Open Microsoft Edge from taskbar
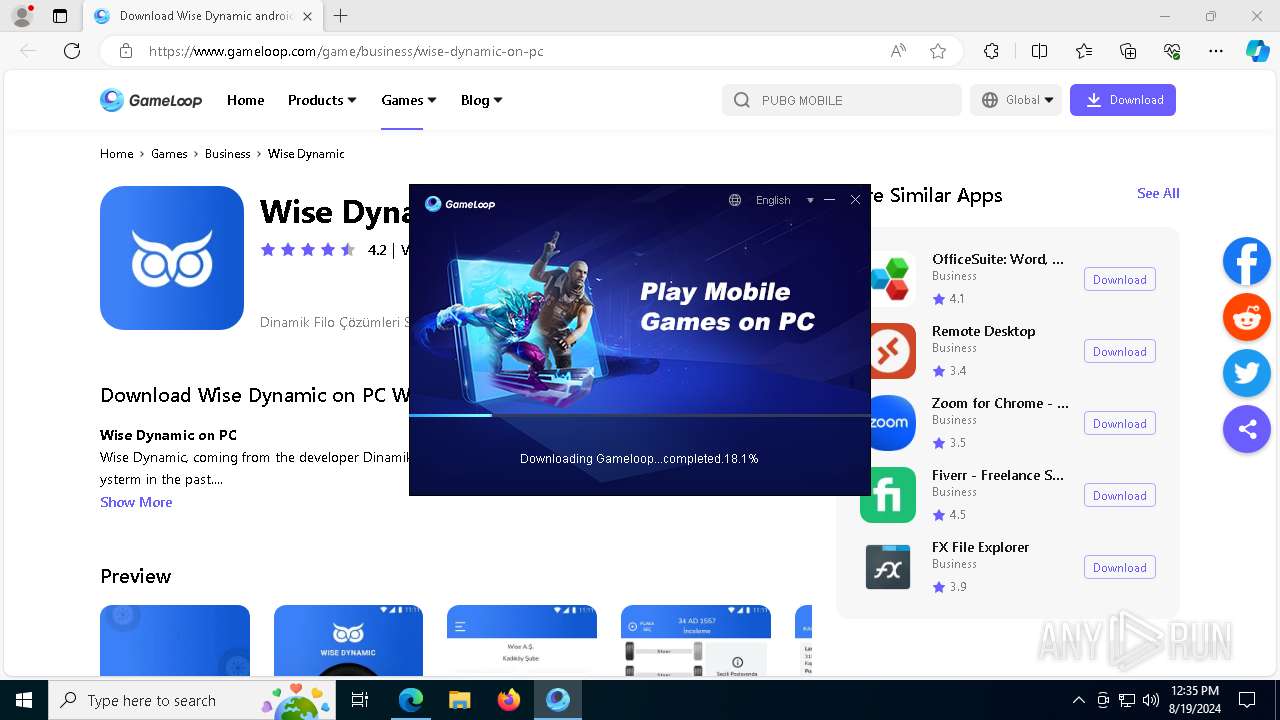Screen dimensions: 1280x720 pyautogui.click(x=411, y=700)
